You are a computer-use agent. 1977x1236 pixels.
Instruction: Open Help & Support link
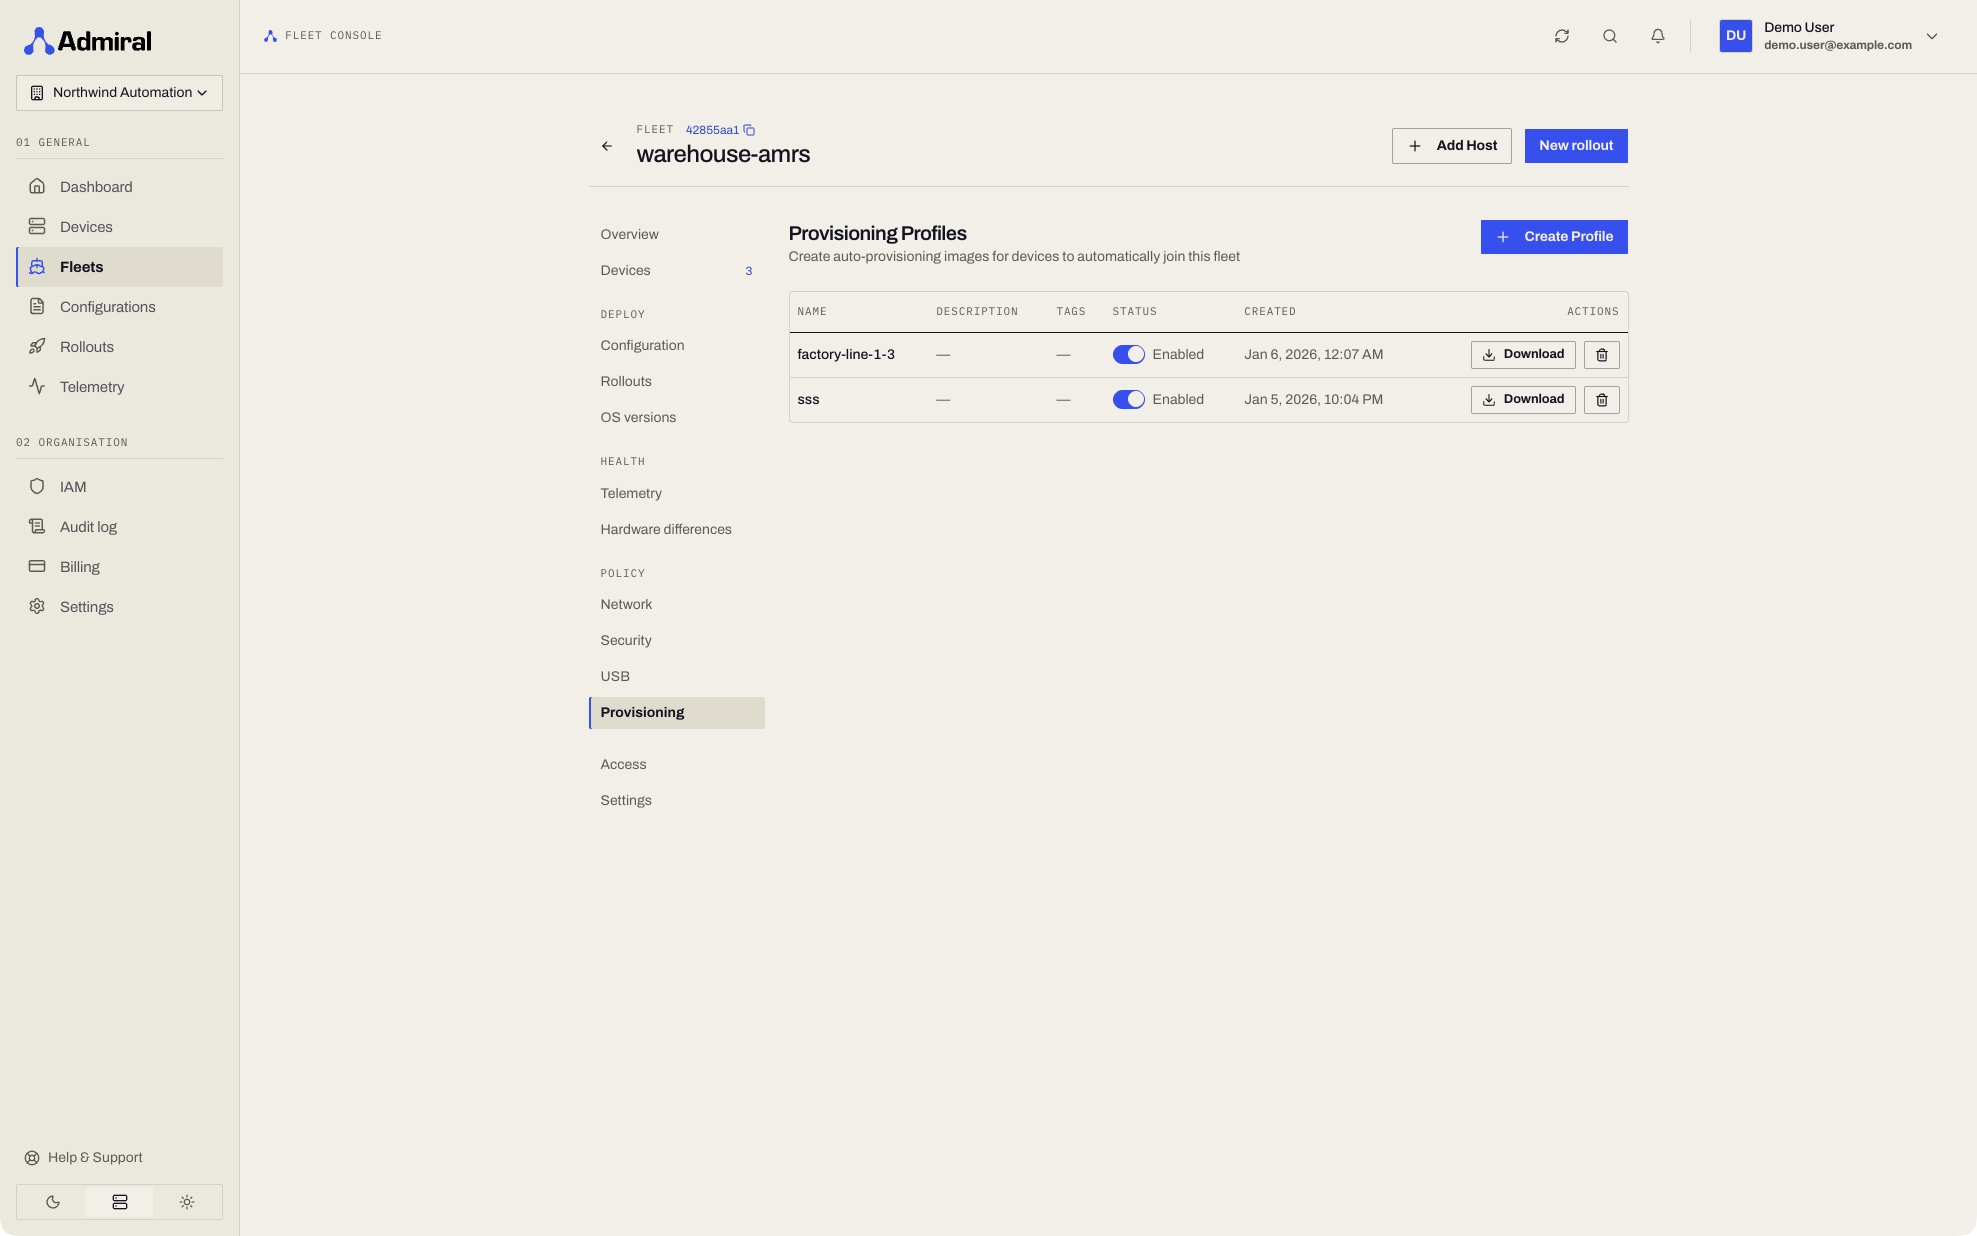(x=84, y=1158)
